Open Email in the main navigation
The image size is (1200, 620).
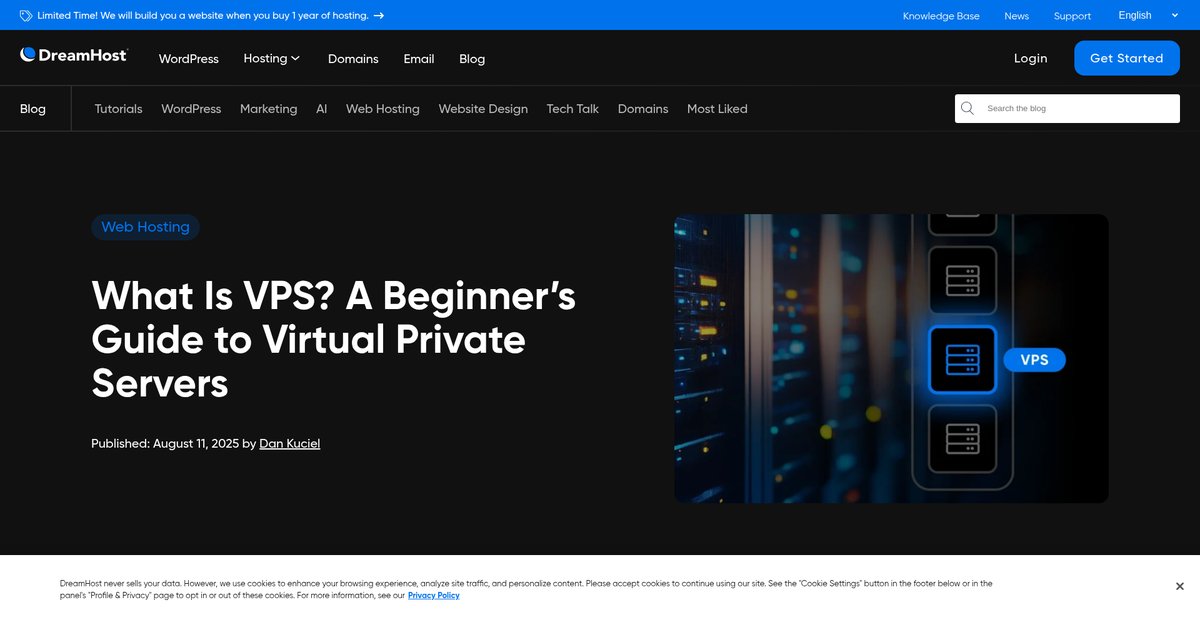click(x=419, y=59)
